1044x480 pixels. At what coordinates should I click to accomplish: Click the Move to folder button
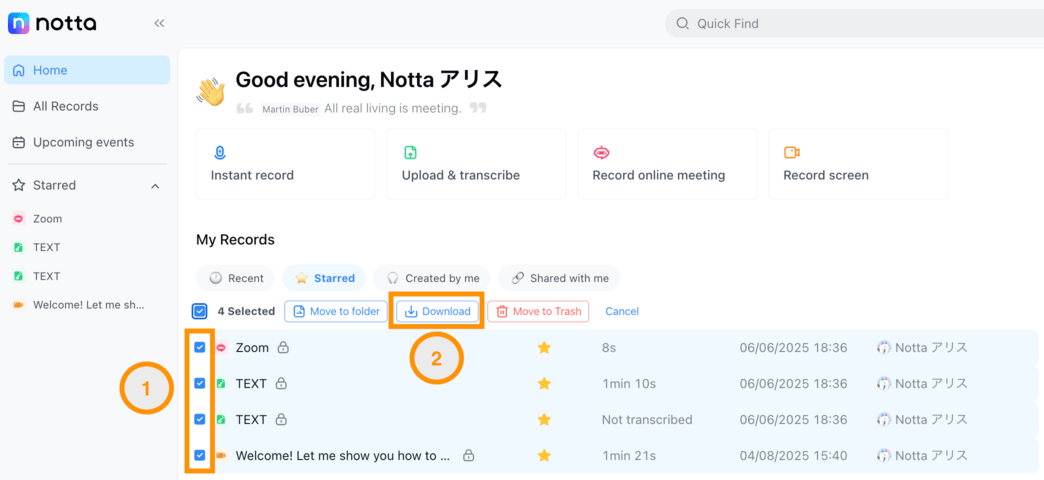click(336, 311)
